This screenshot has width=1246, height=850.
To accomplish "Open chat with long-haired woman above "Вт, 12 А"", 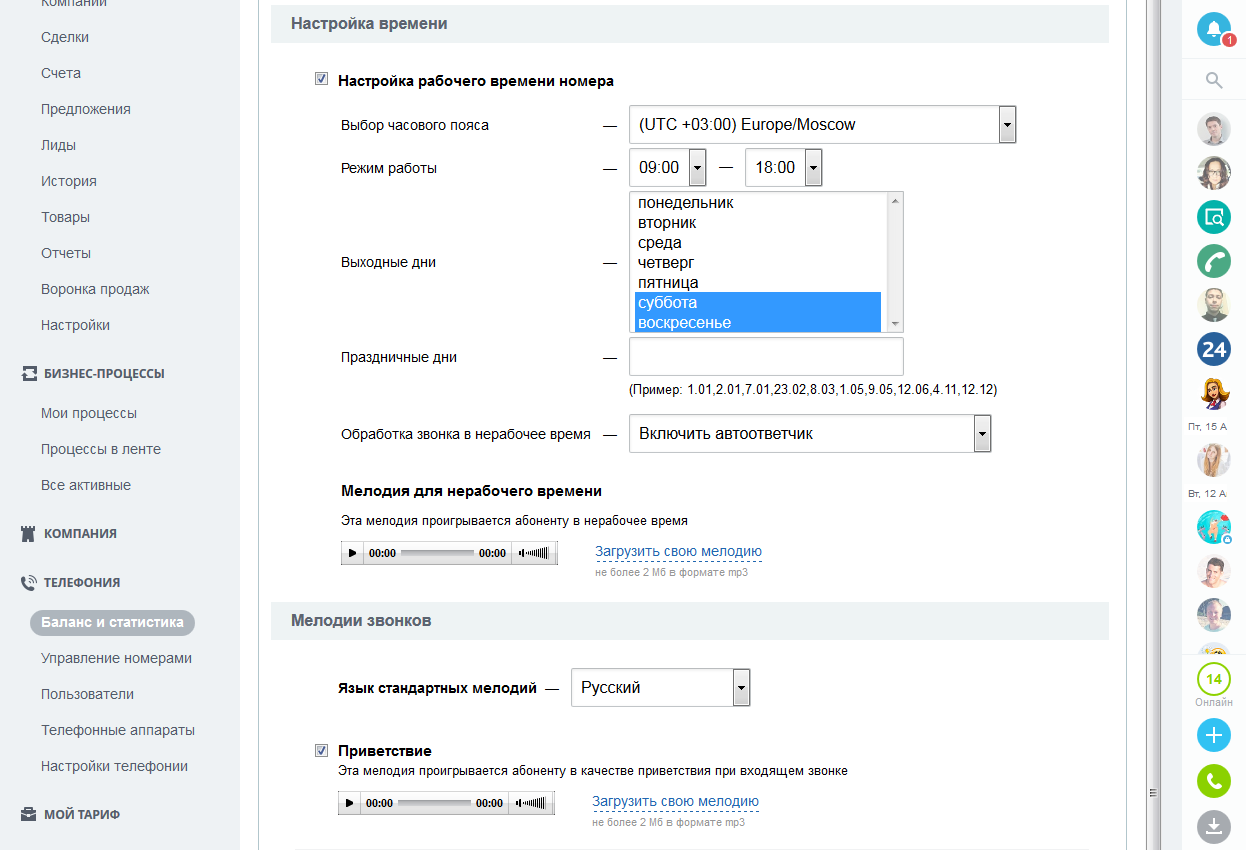I will [1214, 460].
